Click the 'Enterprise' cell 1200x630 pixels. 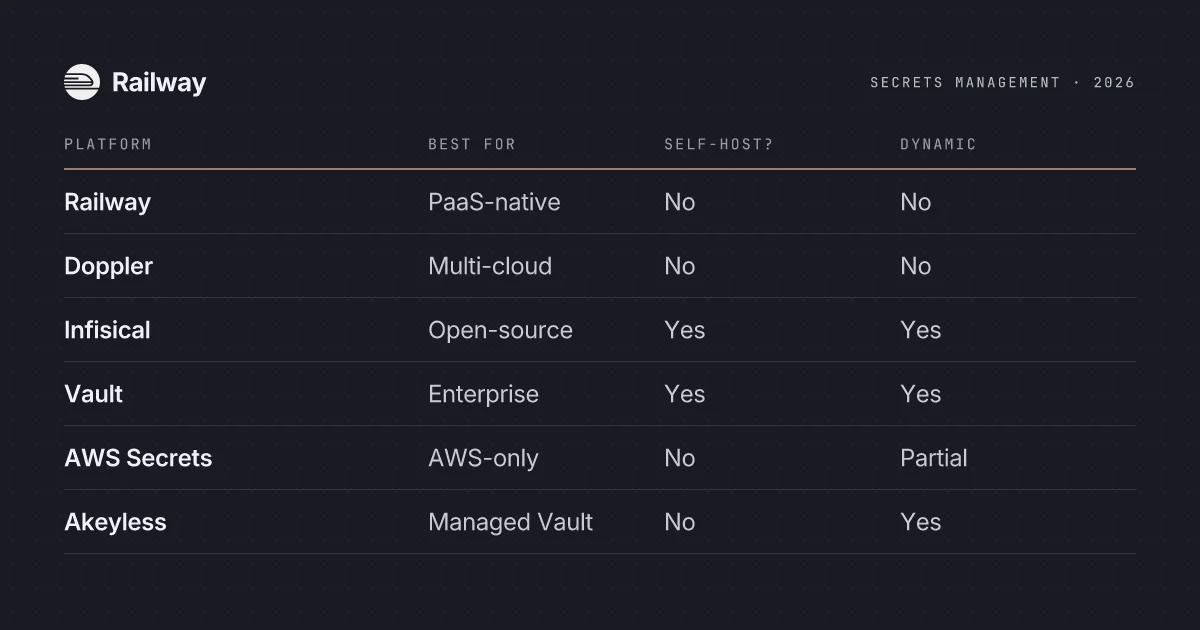pos(483,395)
